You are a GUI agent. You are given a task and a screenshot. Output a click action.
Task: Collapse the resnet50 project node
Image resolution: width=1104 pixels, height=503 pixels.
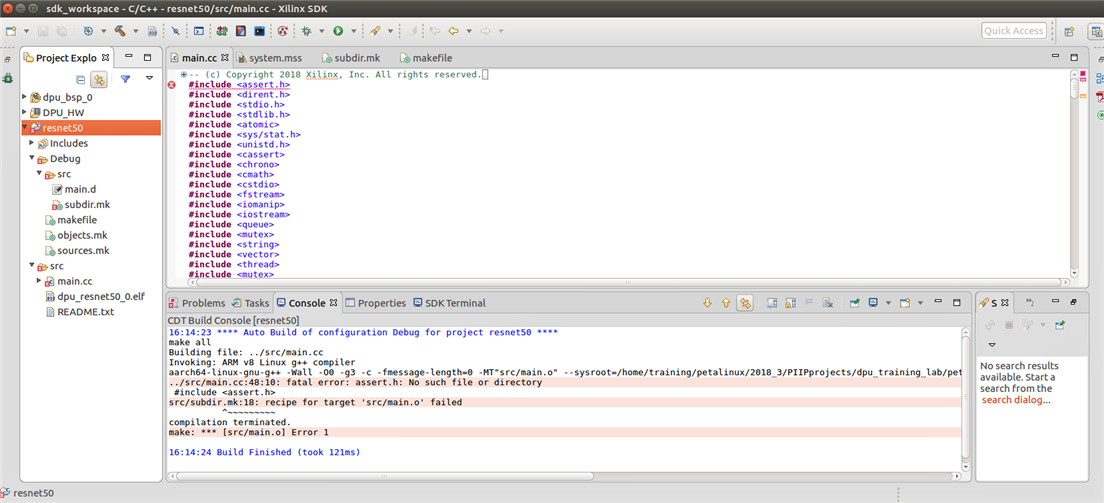click(25, 128)
